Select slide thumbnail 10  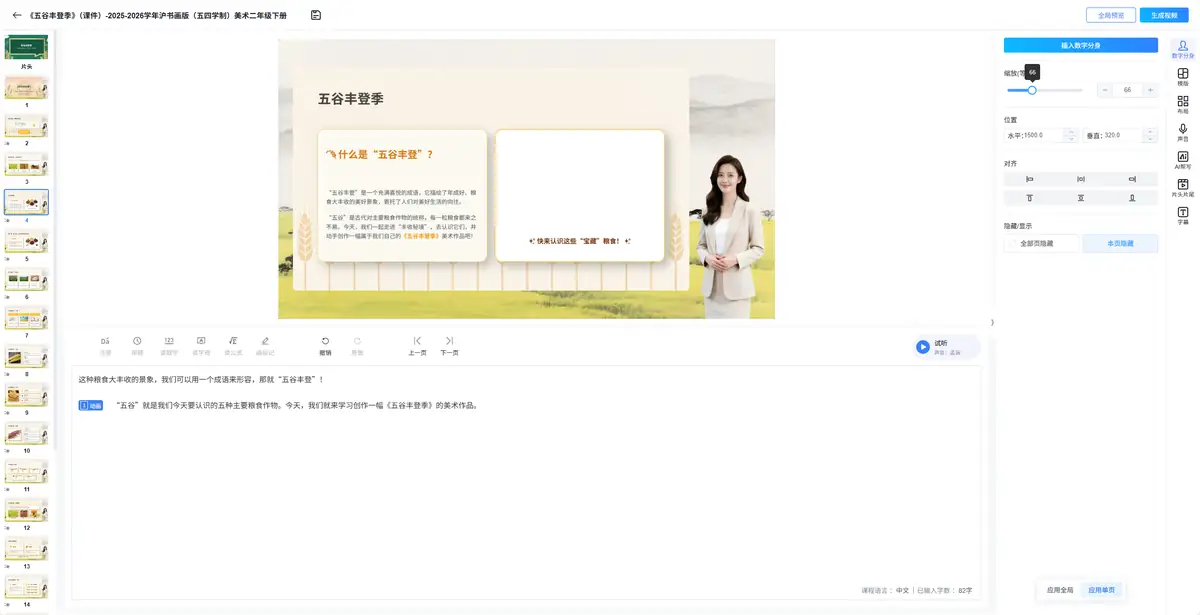click(x=26, y=432)
